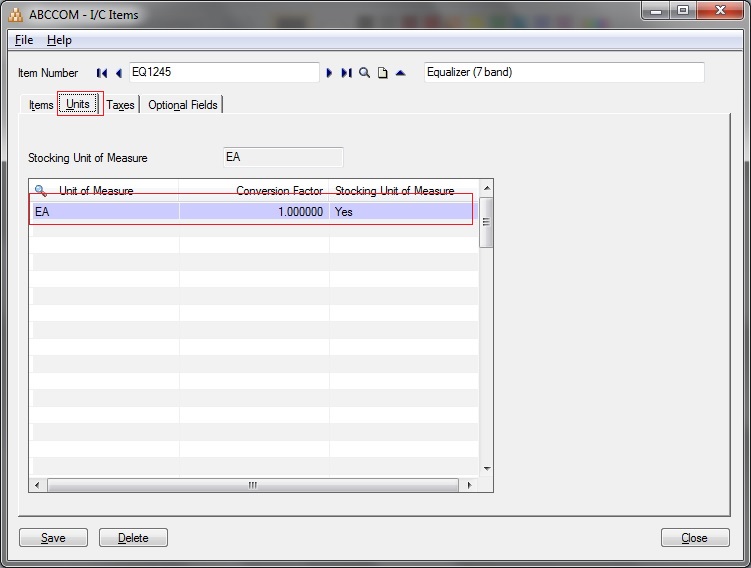Click the Yes stocking unit cell

pyautogui.click(x=403, y=212)
